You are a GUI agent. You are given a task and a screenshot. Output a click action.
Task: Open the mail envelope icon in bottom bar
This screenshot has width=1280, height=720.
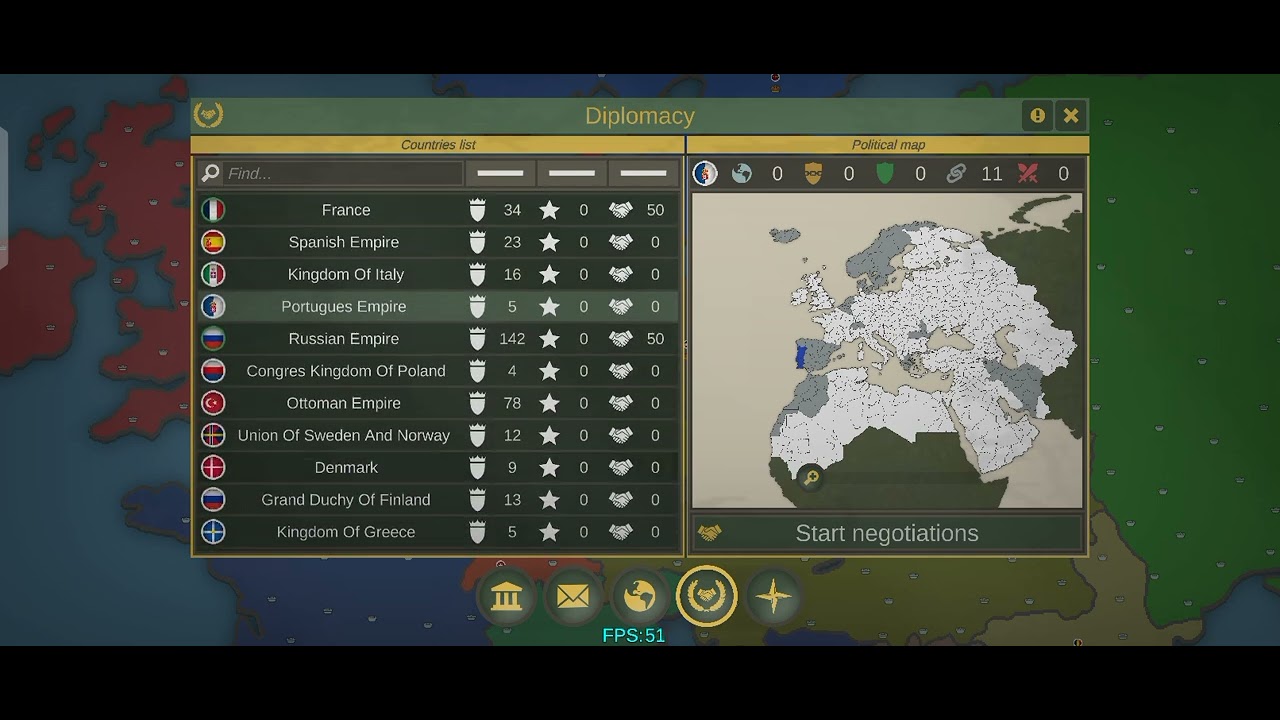[x=573, y=597]
